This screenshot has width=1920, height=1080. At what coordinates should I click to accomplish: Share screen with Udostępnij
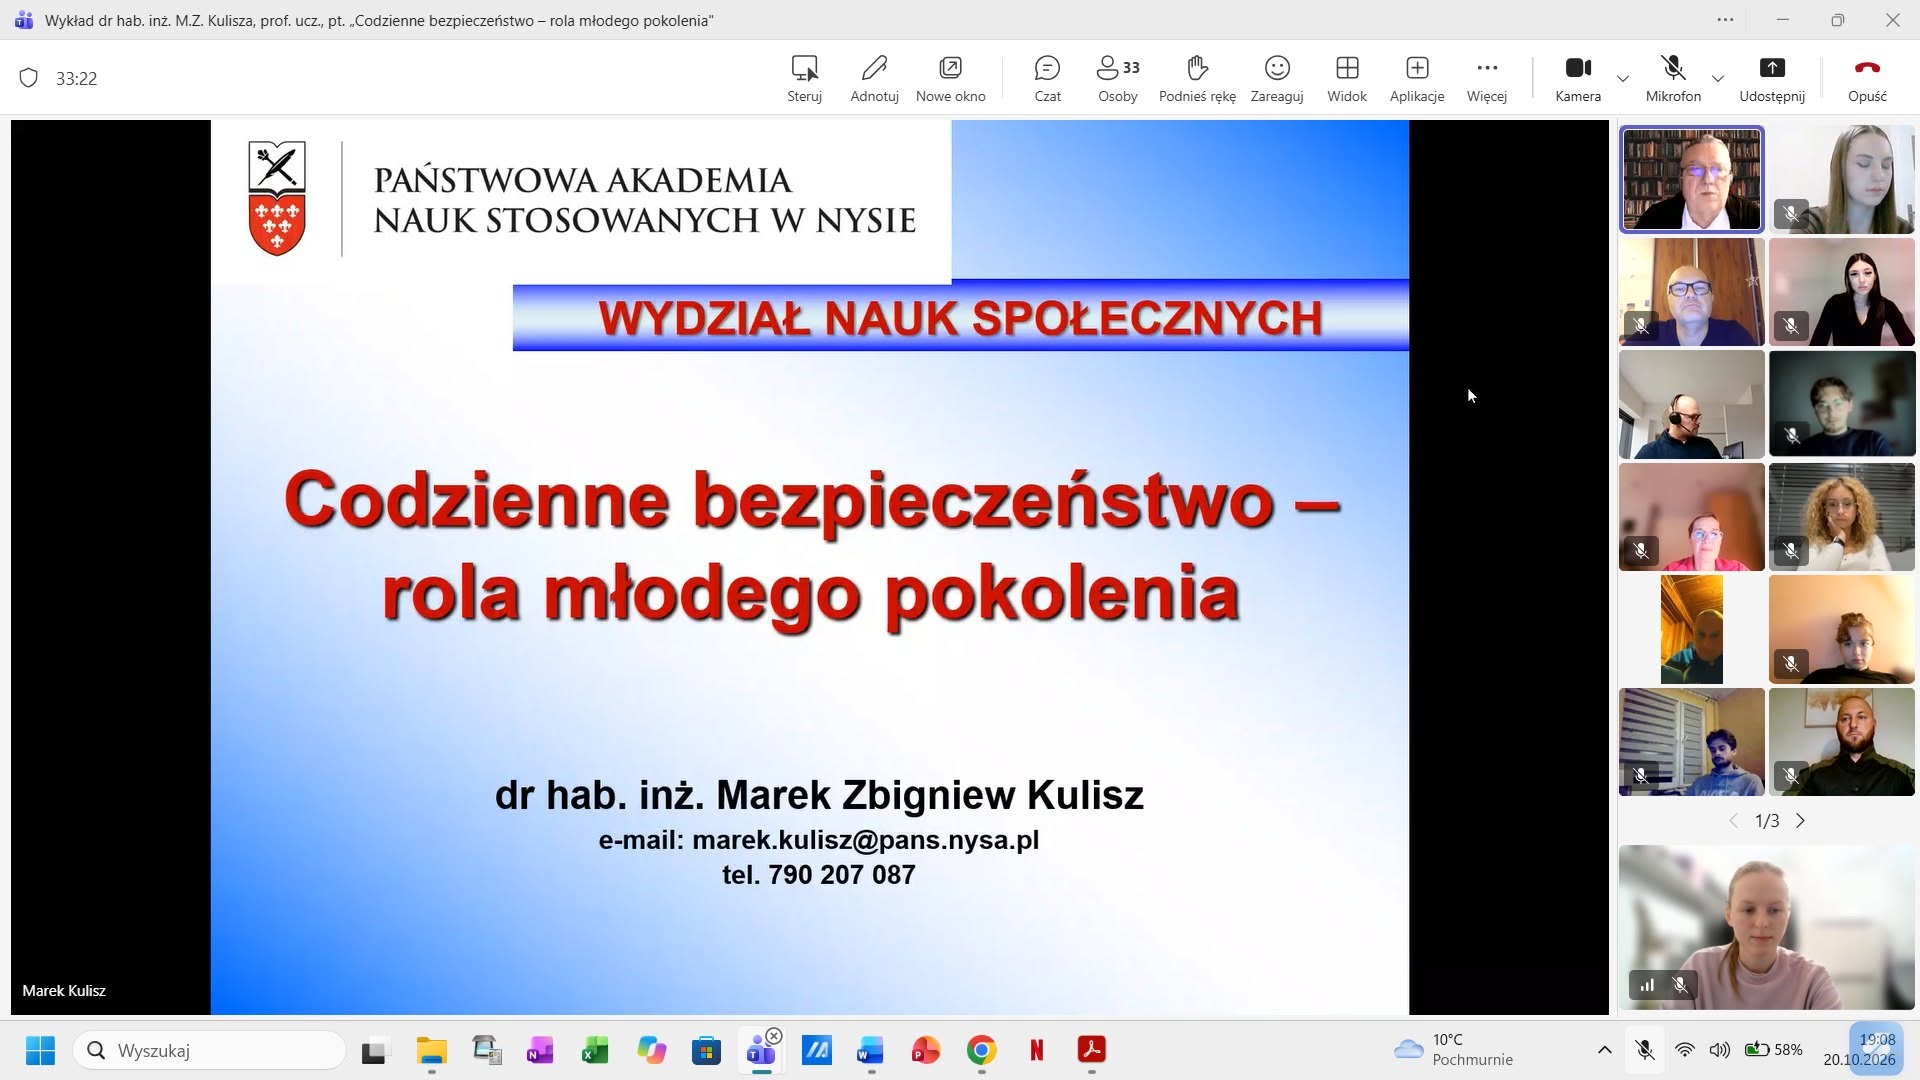point(1772,79)
